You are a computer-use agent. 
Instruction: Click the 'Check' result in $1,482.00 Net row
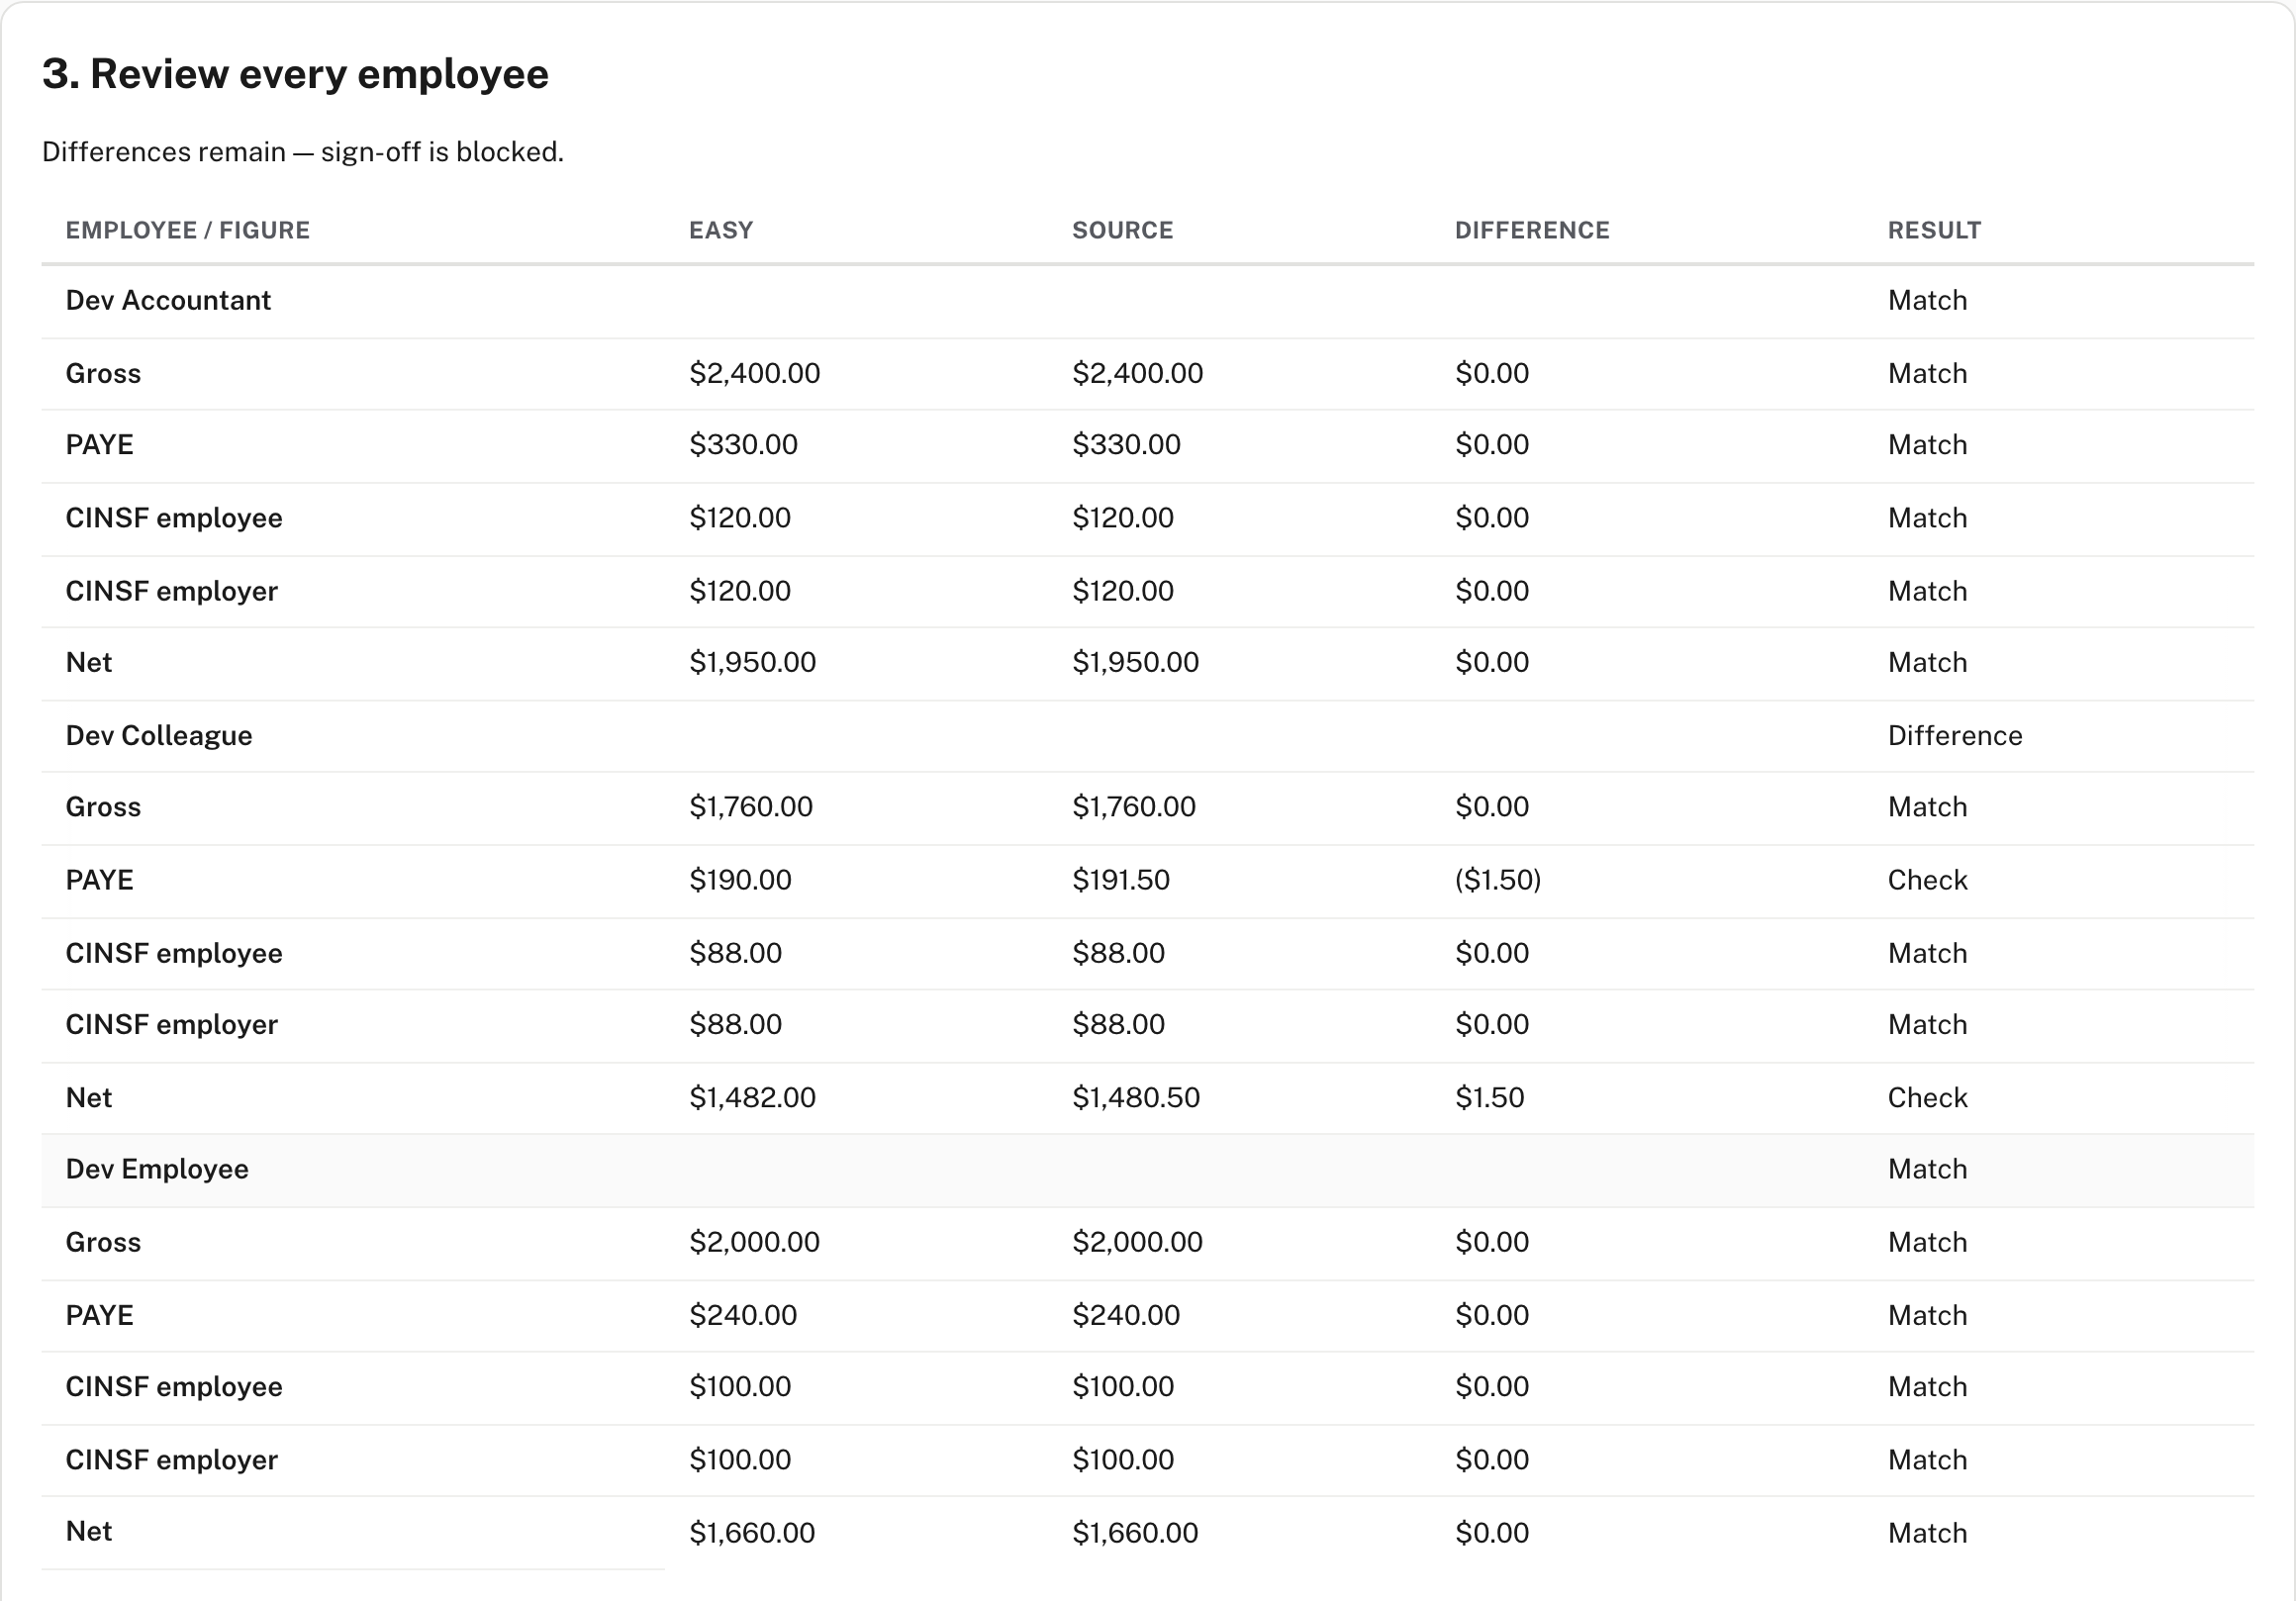pyautogui.click(x=1927, y=1098)
